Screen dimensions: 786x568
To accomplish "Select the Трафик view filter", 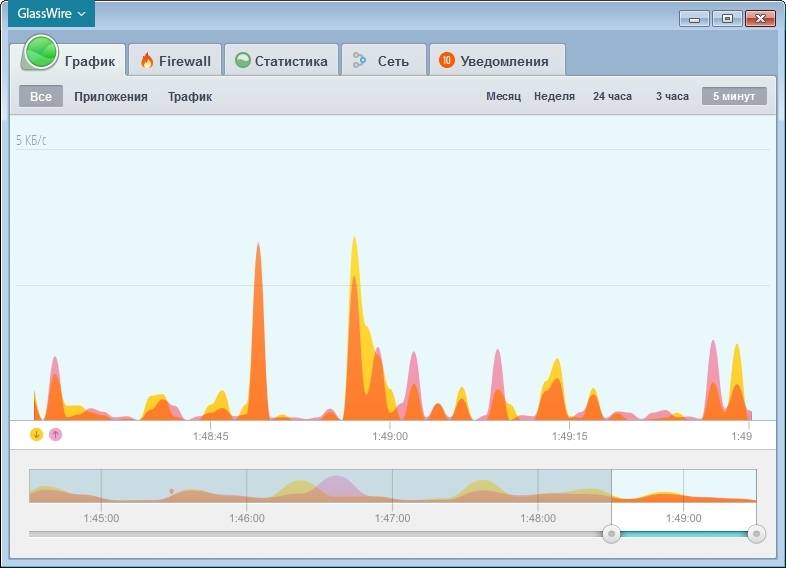I will coord(190,96).
